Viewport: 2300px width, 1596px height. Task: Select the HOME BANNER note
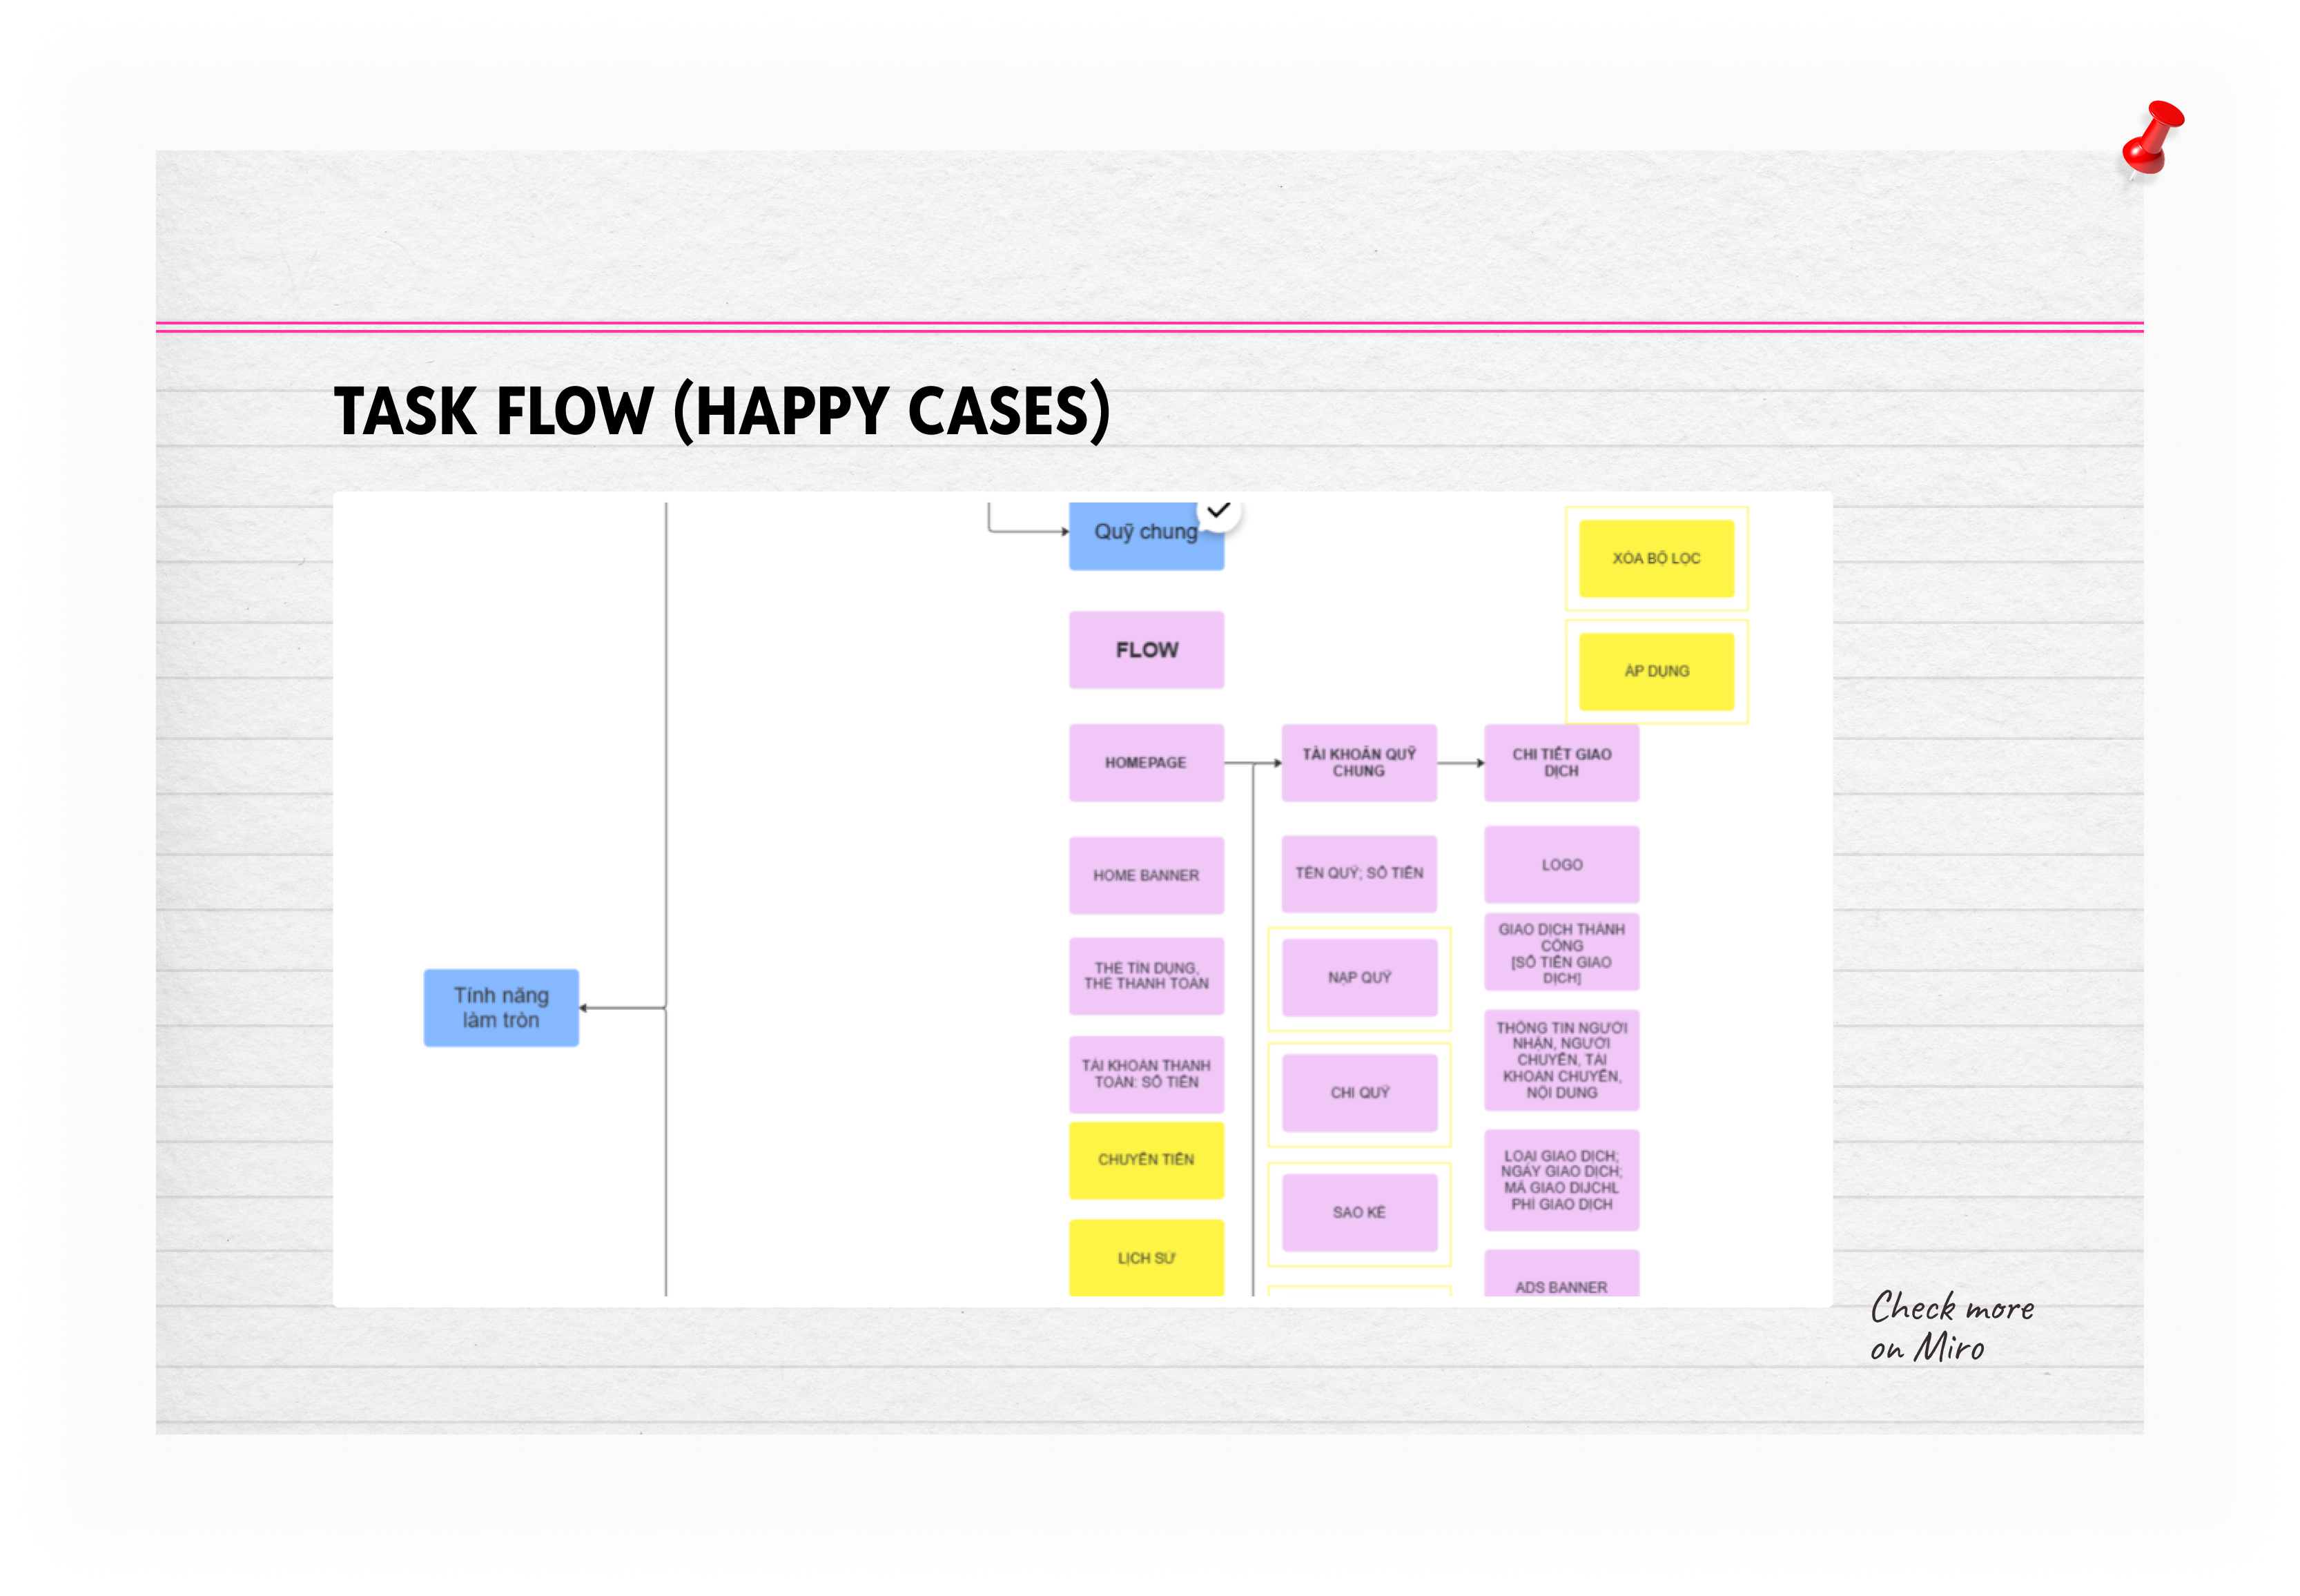1146,875
